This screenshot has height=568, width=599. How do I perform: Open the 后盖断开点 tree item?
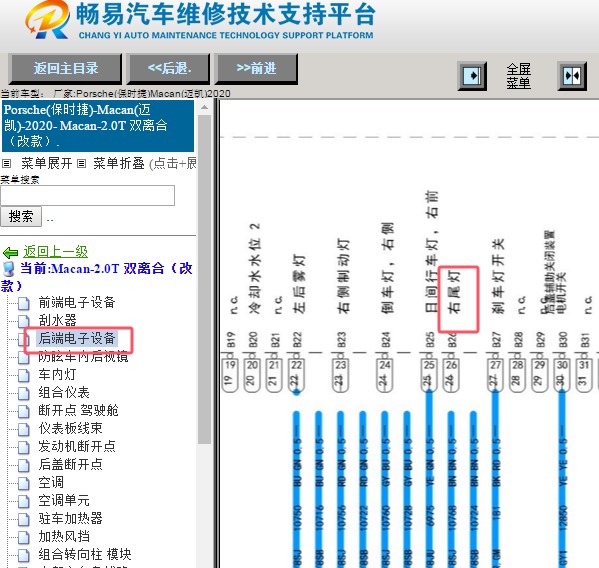tap(70, 464)
